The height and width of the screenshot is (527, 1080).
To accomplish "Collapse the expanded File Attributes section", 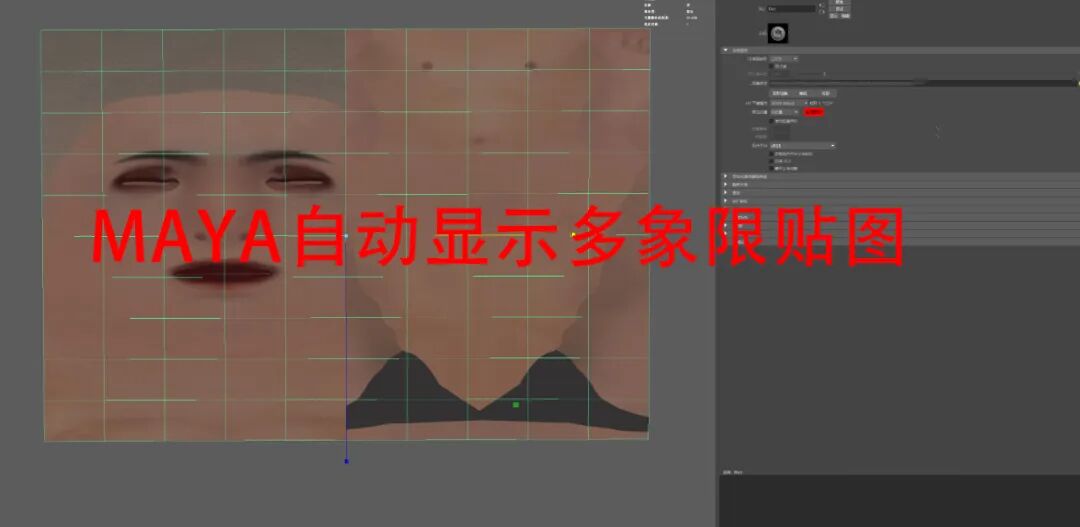I will (x=725, y=50).
